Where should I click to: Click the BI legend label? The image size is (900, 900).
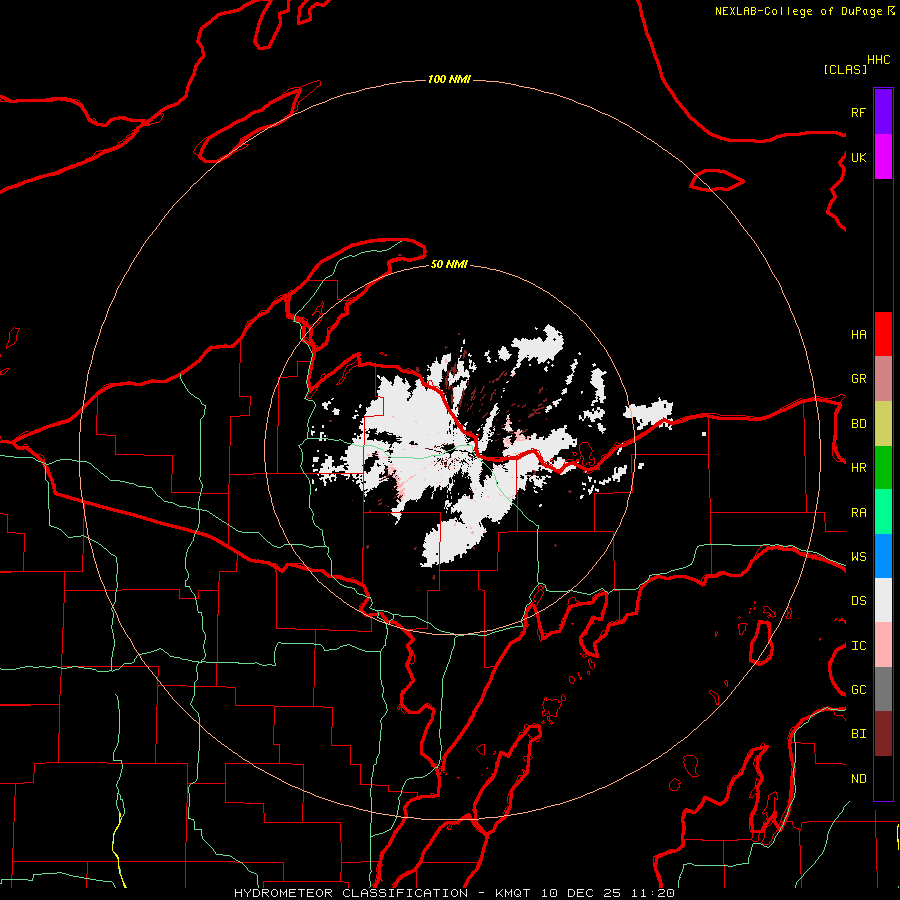(x=858, y=734)
